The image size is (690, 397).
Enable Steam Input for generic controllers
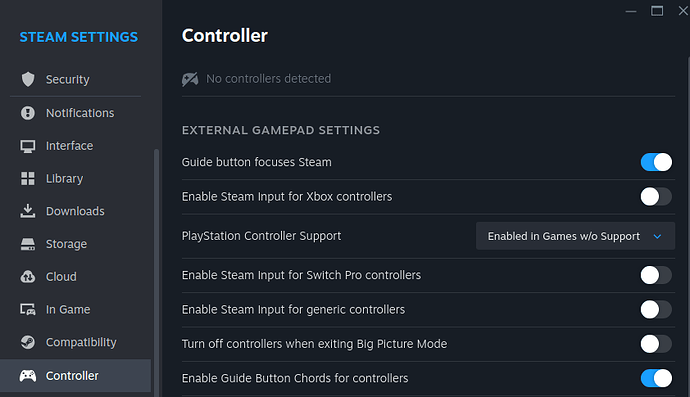click(656, 310)
